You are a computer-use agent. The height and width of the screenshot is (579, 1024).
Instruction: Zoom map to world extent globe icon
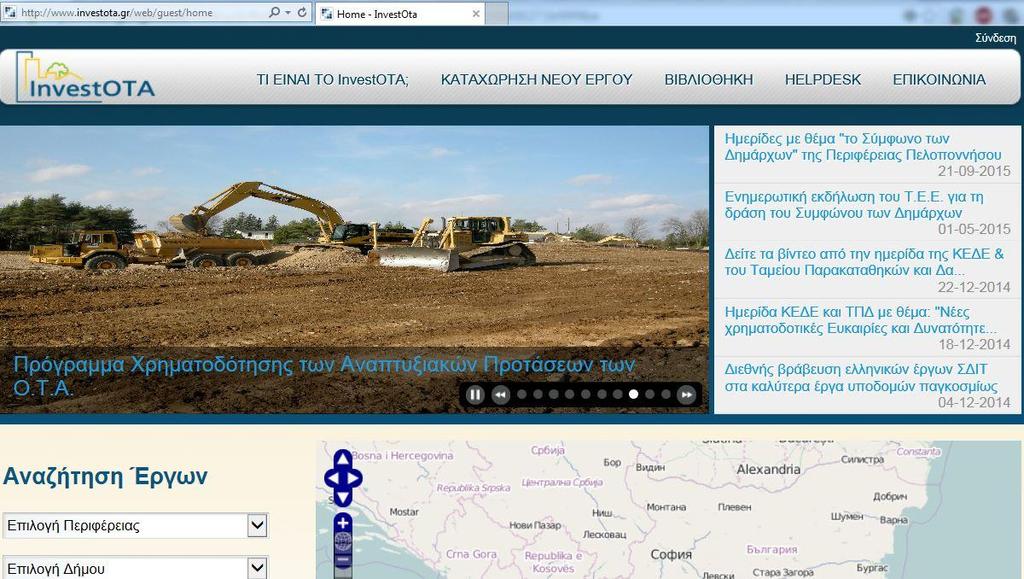click(343, 542)
